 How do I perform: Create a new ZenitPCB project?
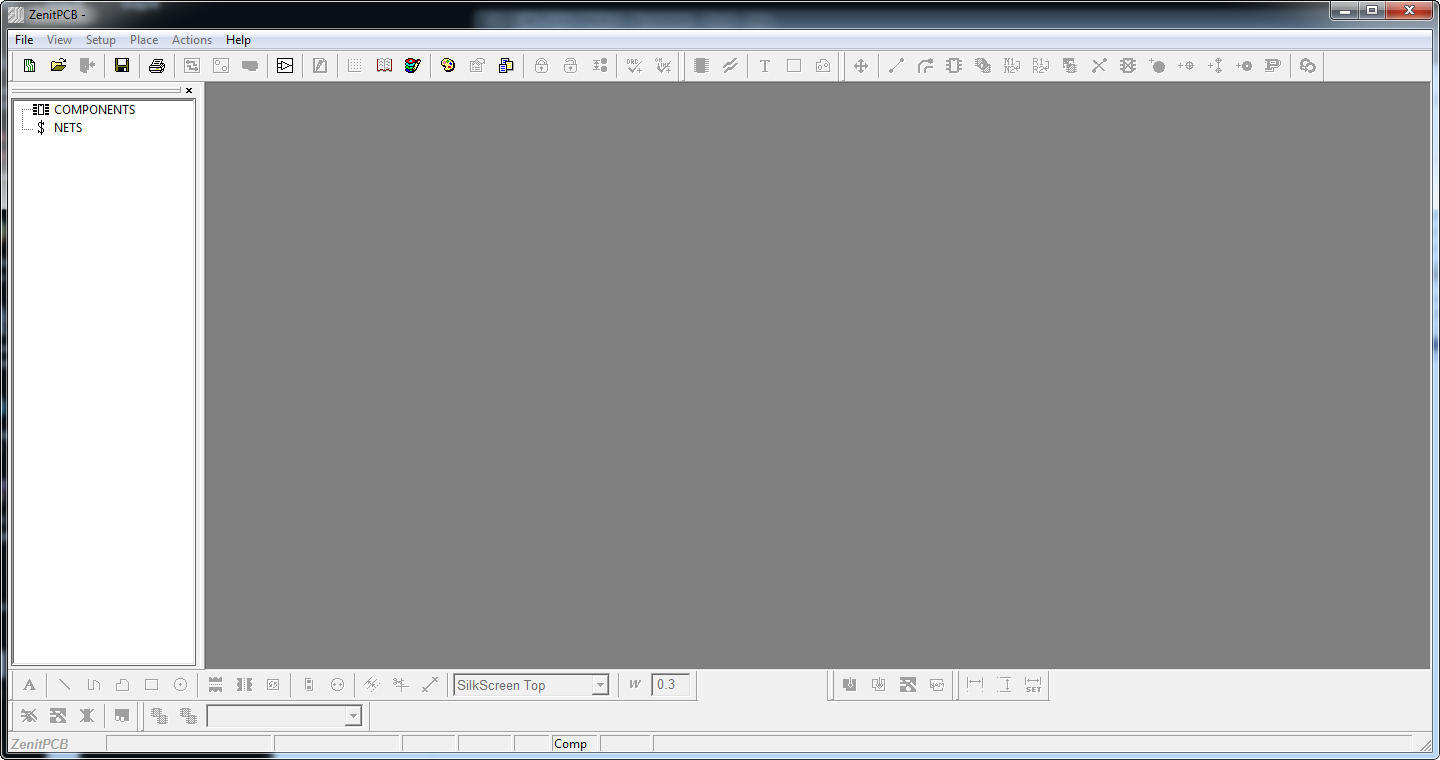[29, 65]
